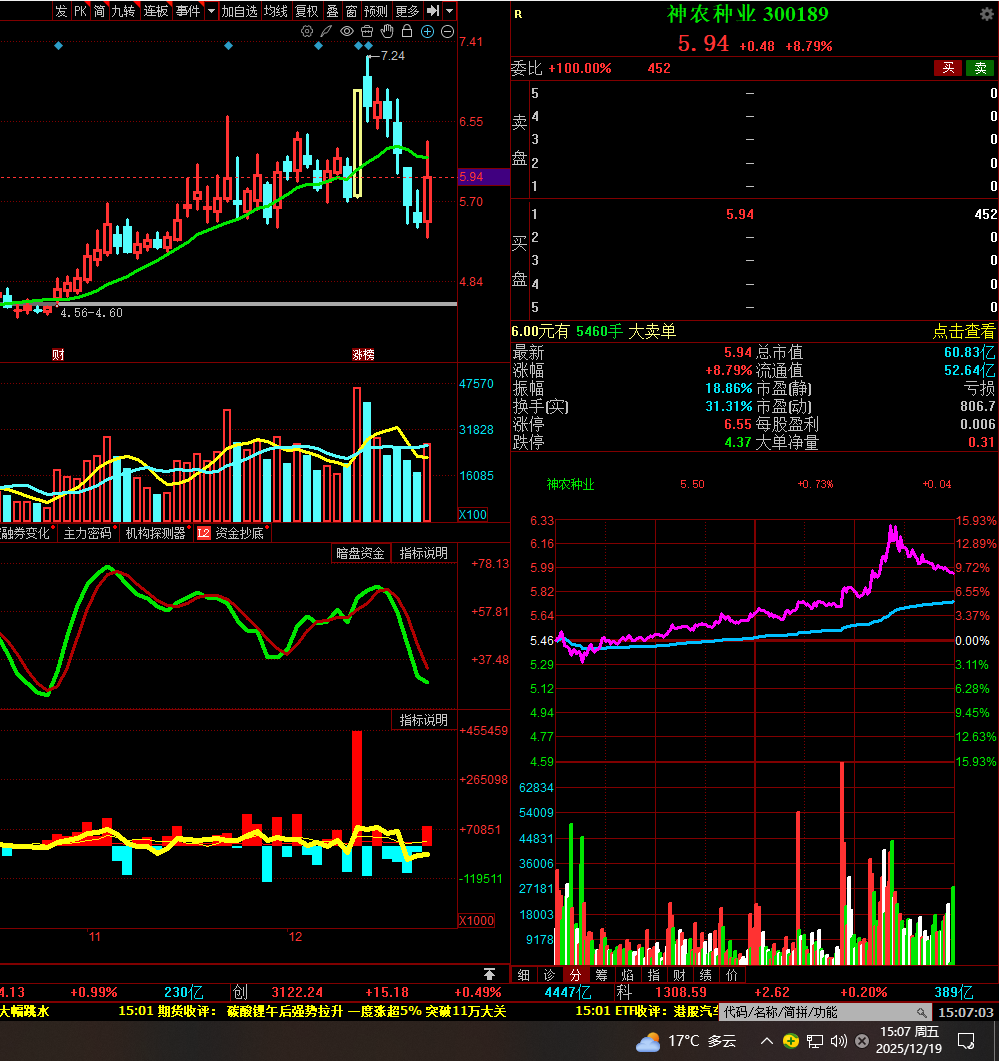
Task: Open network status icon in taskbar
Action: (x=815, y=1041)
